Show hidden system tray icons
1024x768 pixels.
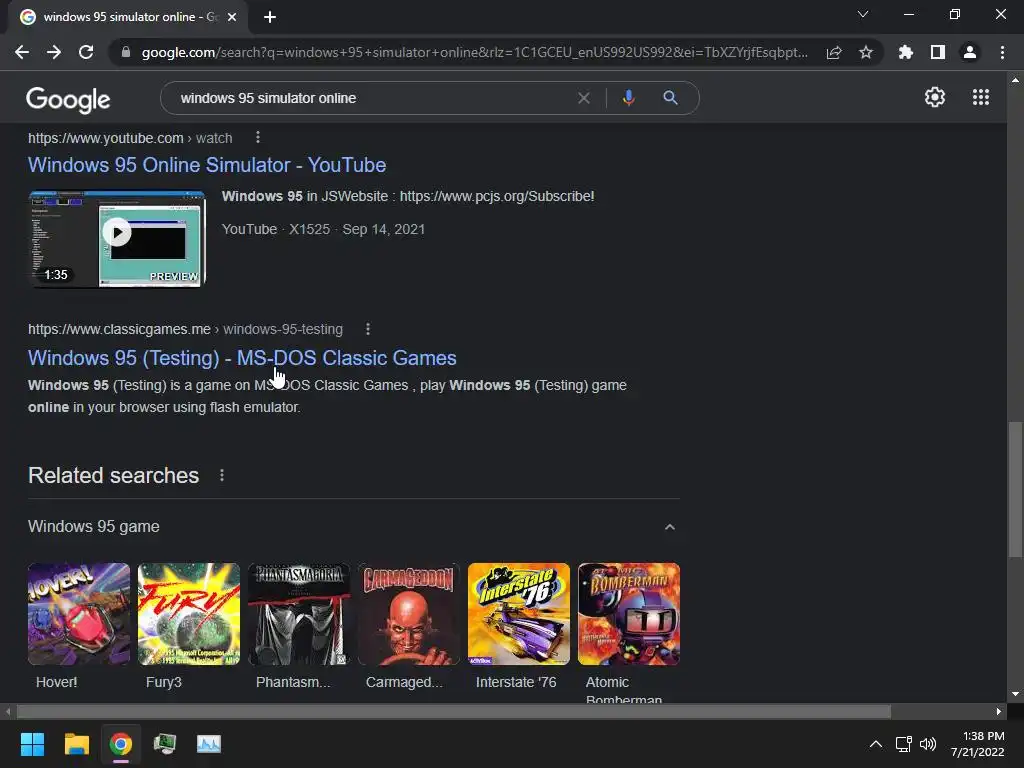click(x=876, y=744)
